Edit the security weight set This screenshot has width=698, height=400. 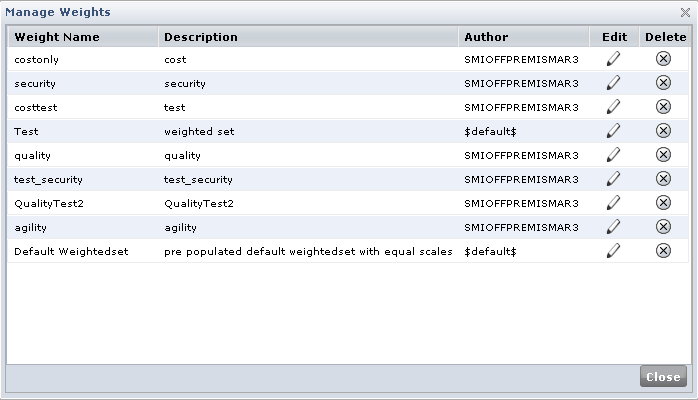pyautogui.click(x=613, y=83)
